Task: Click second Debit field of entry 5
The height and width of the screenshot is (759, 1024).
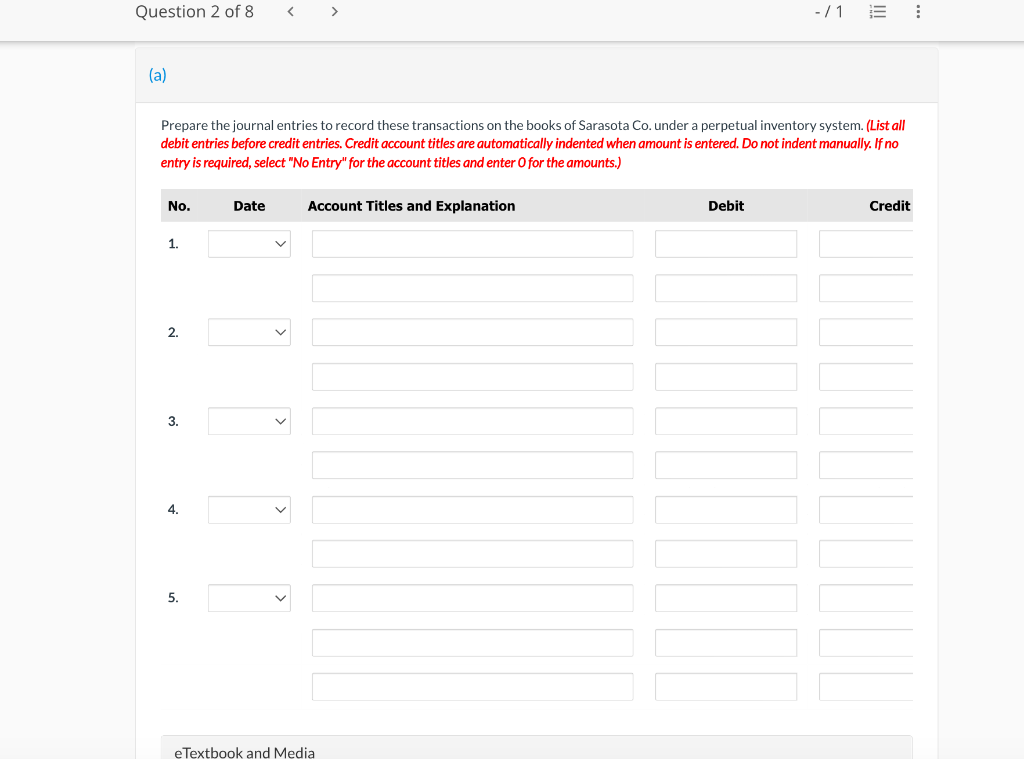Action: tap(726, 643)
